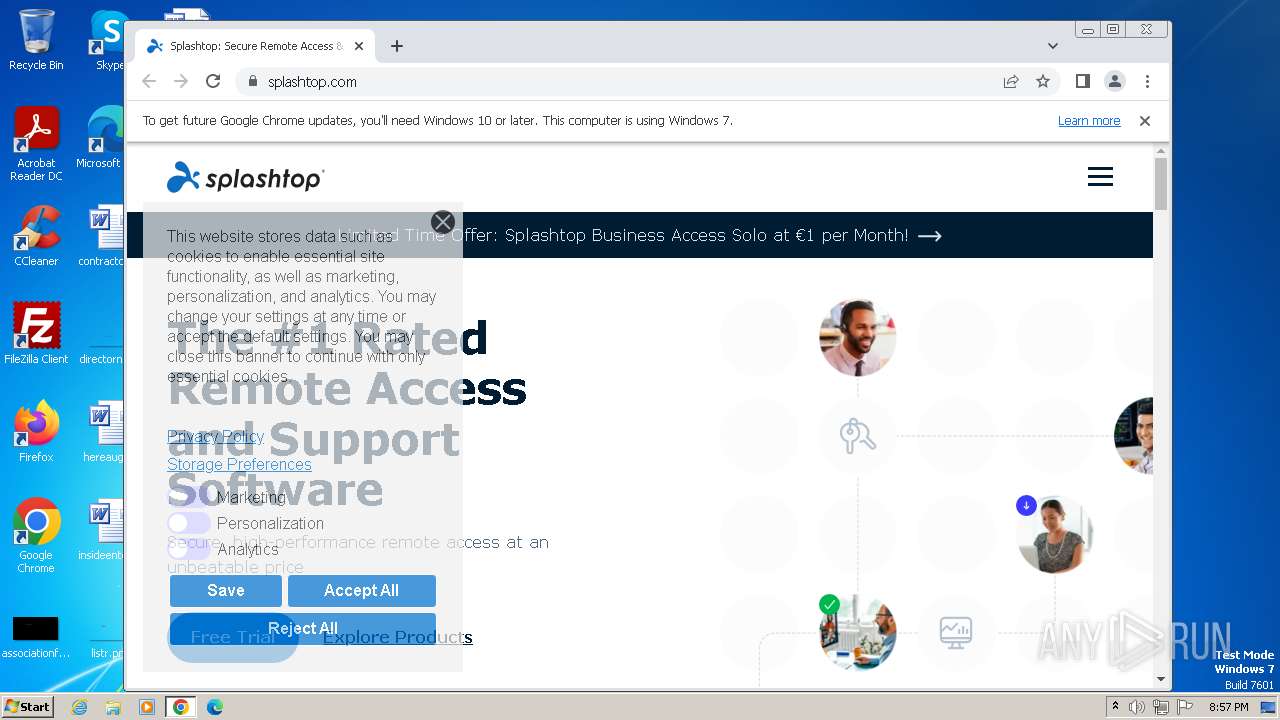Toggle the Analytics cookies switch

pos(189,549)
